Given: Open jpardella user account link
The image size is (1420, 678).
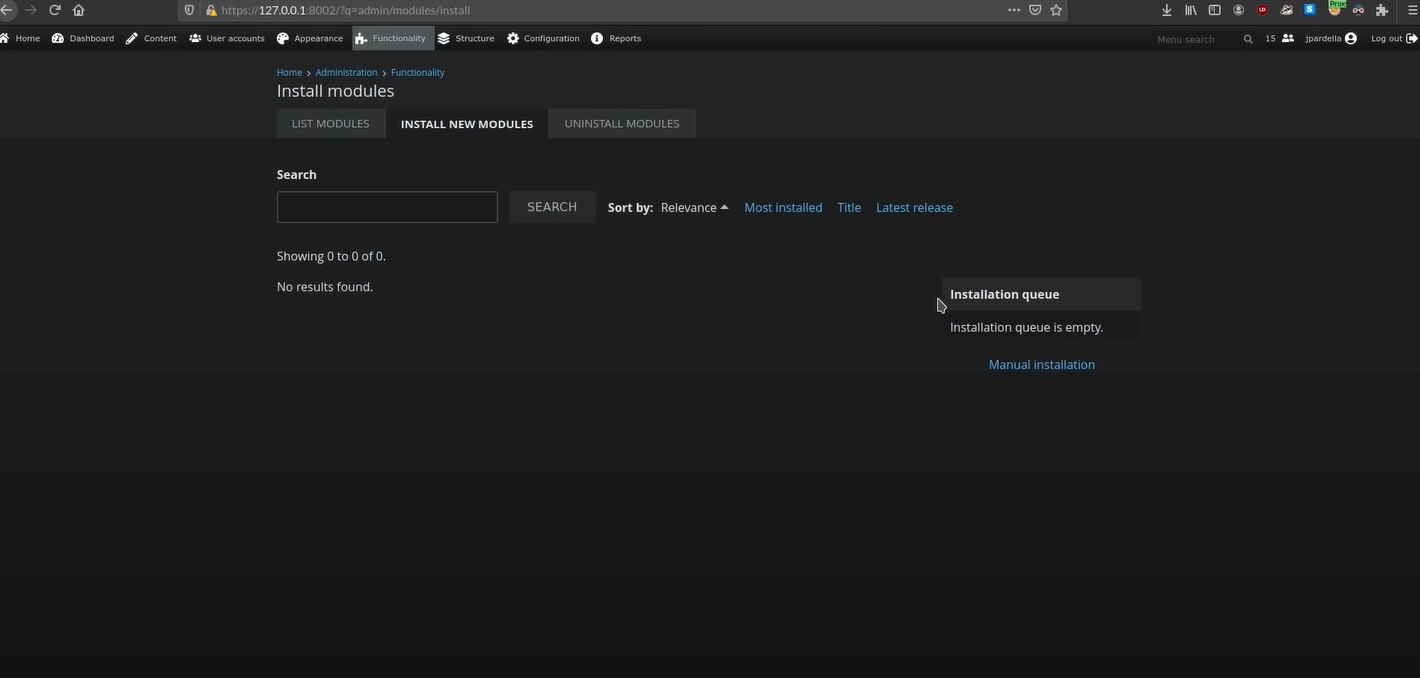Looking at the screenshot, I should 1331,38.
